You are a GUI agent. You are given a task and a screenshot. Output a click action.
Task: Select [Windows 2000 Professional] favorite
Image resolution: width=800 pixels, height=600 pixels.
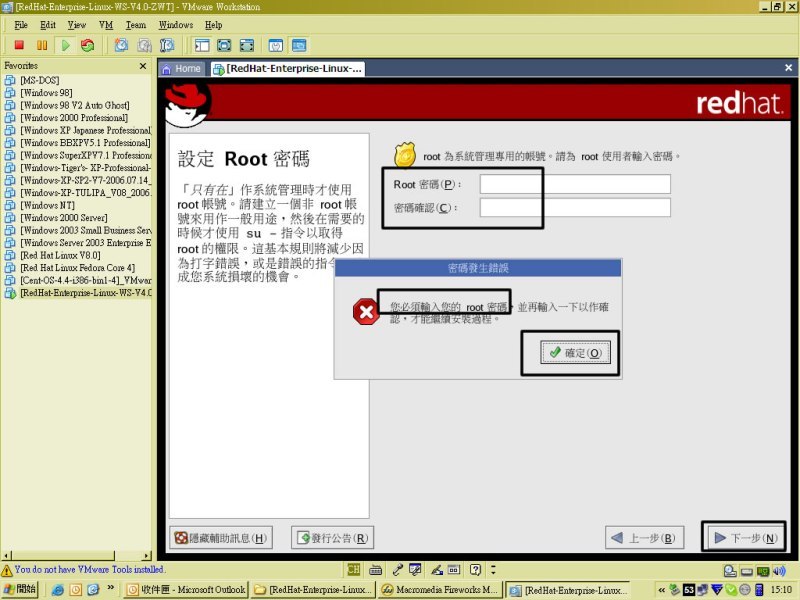74,117
